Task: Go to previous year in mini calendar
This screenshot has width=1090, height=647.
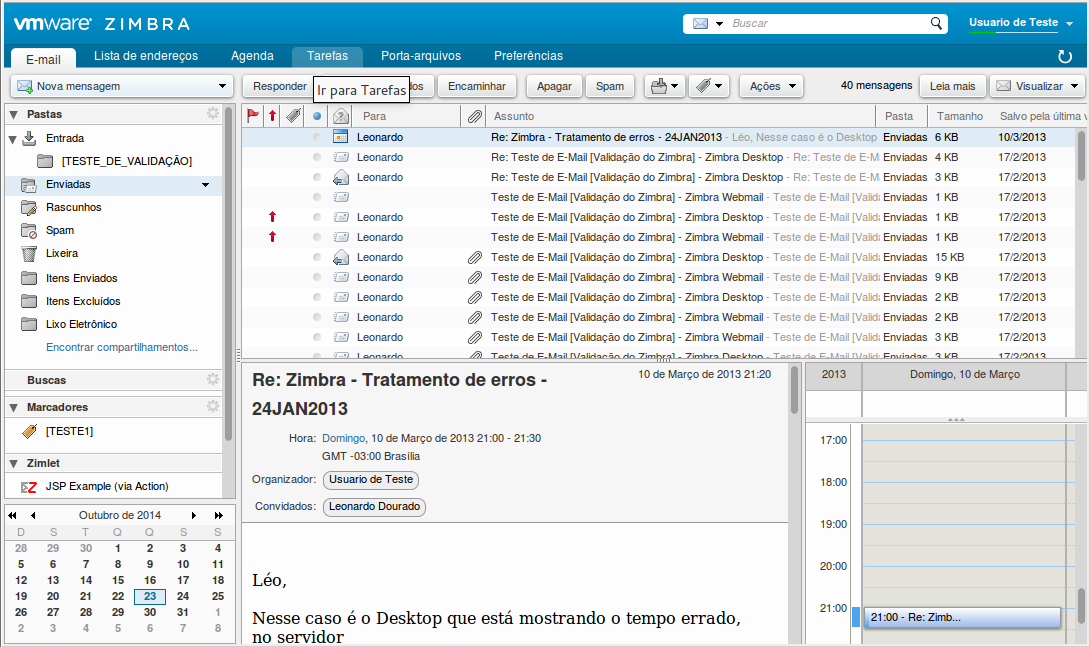Action: 13,515
